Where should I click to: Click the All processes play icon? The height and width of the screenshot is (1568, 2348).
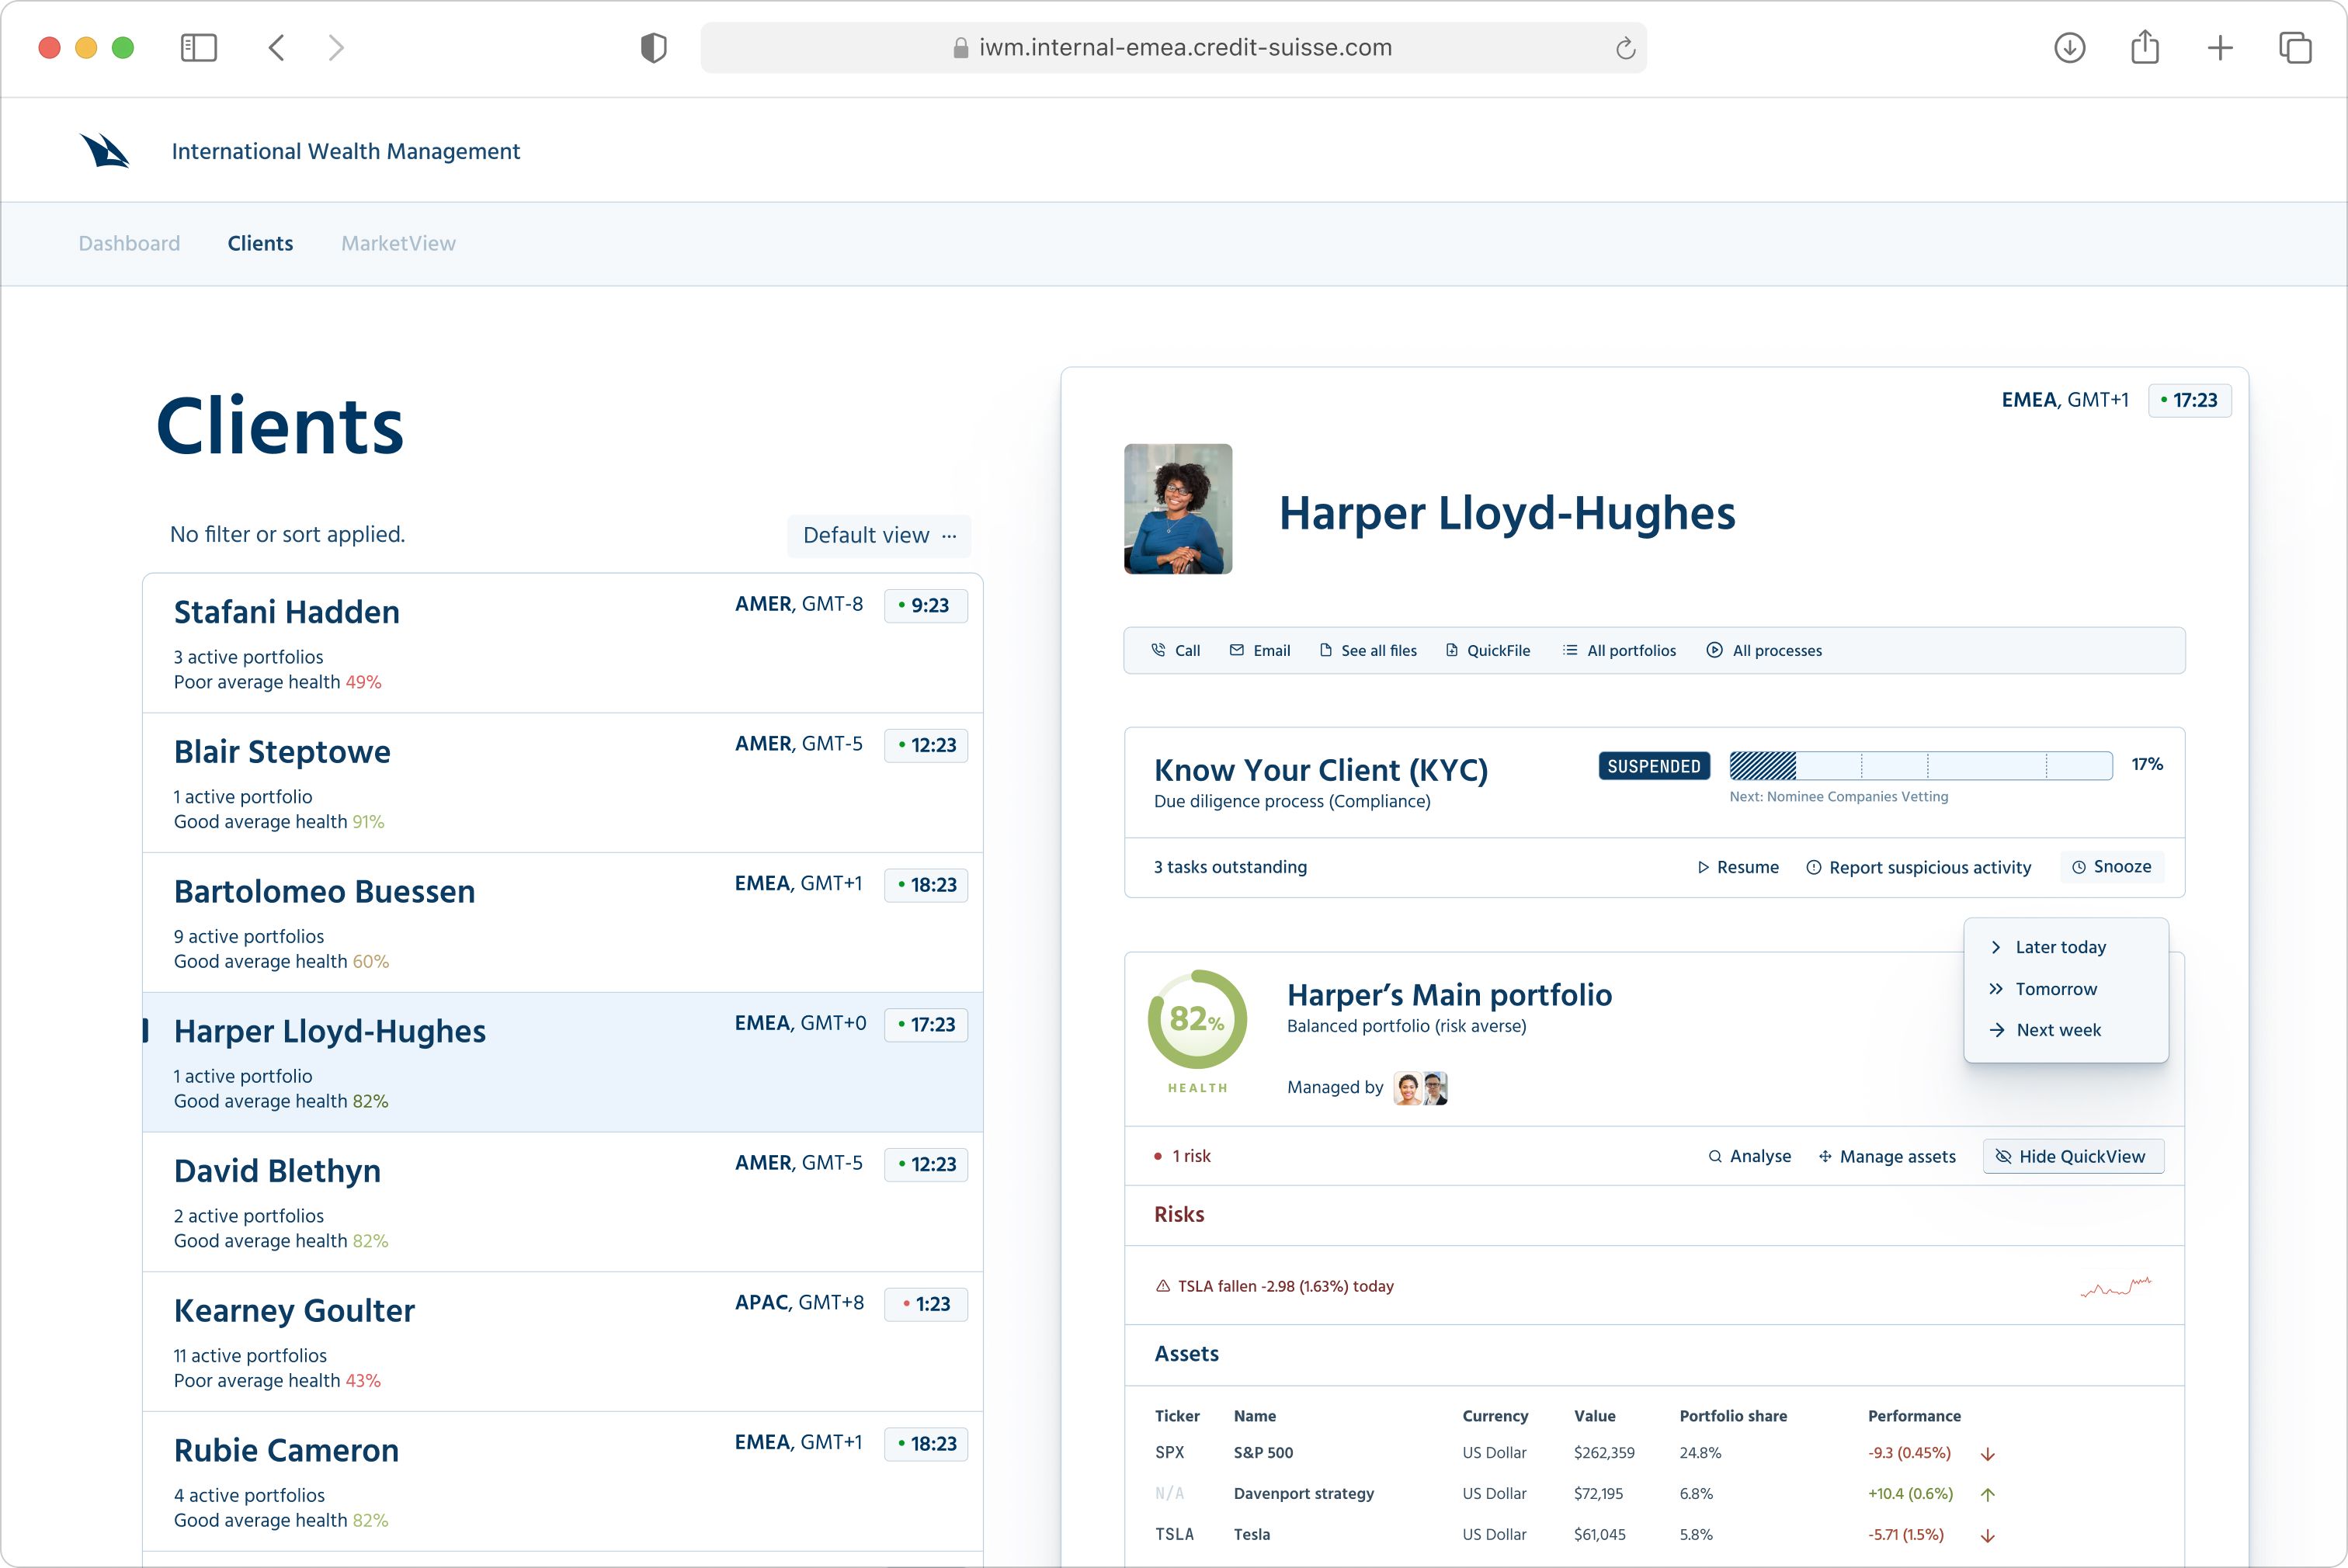[1714, 650]
